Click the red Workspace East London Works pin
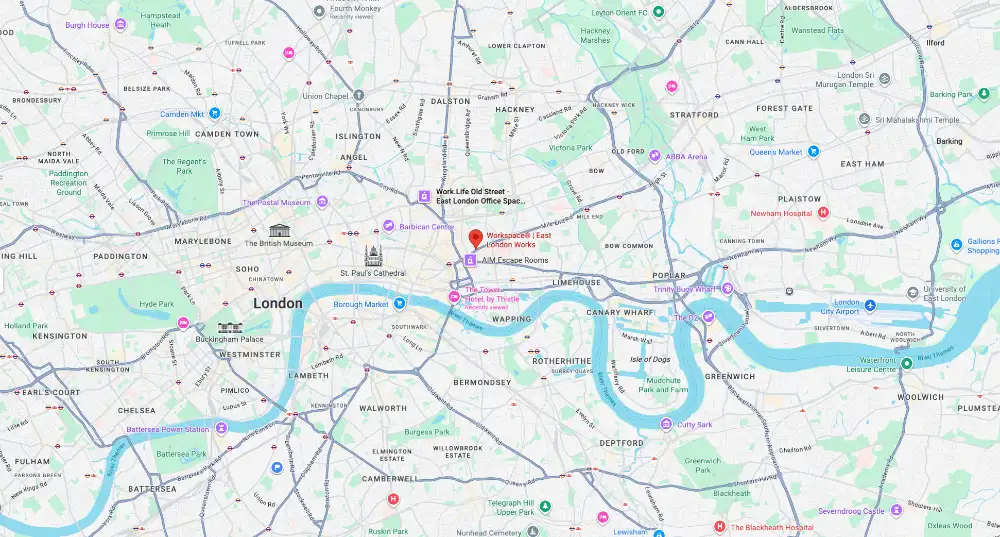Image resolution: width=1000 pixels, height=537 pixels. pos(475,239)
